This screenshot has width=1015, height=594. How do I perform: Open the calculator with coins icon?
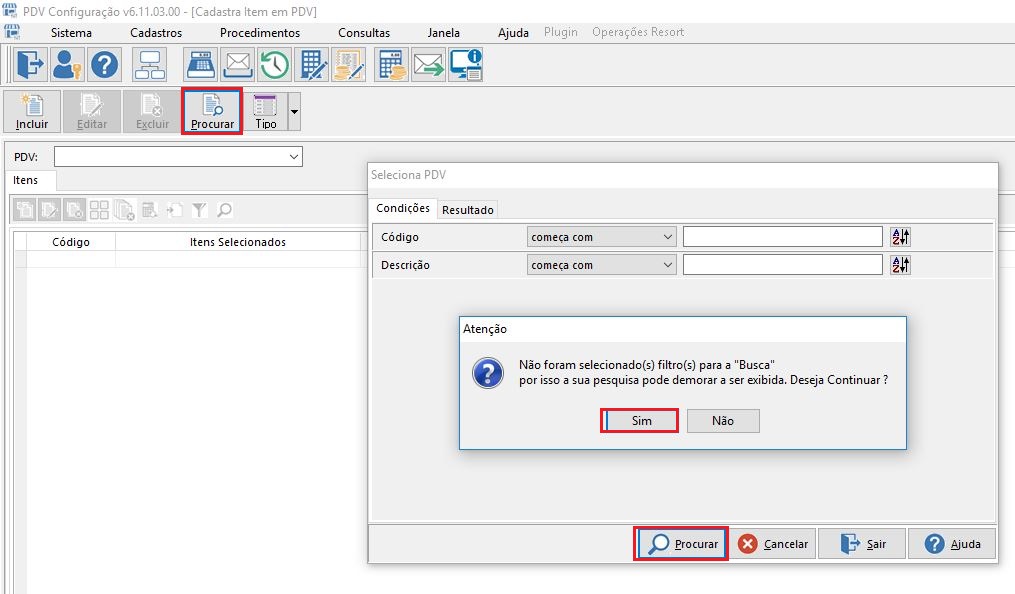(392, 65)
